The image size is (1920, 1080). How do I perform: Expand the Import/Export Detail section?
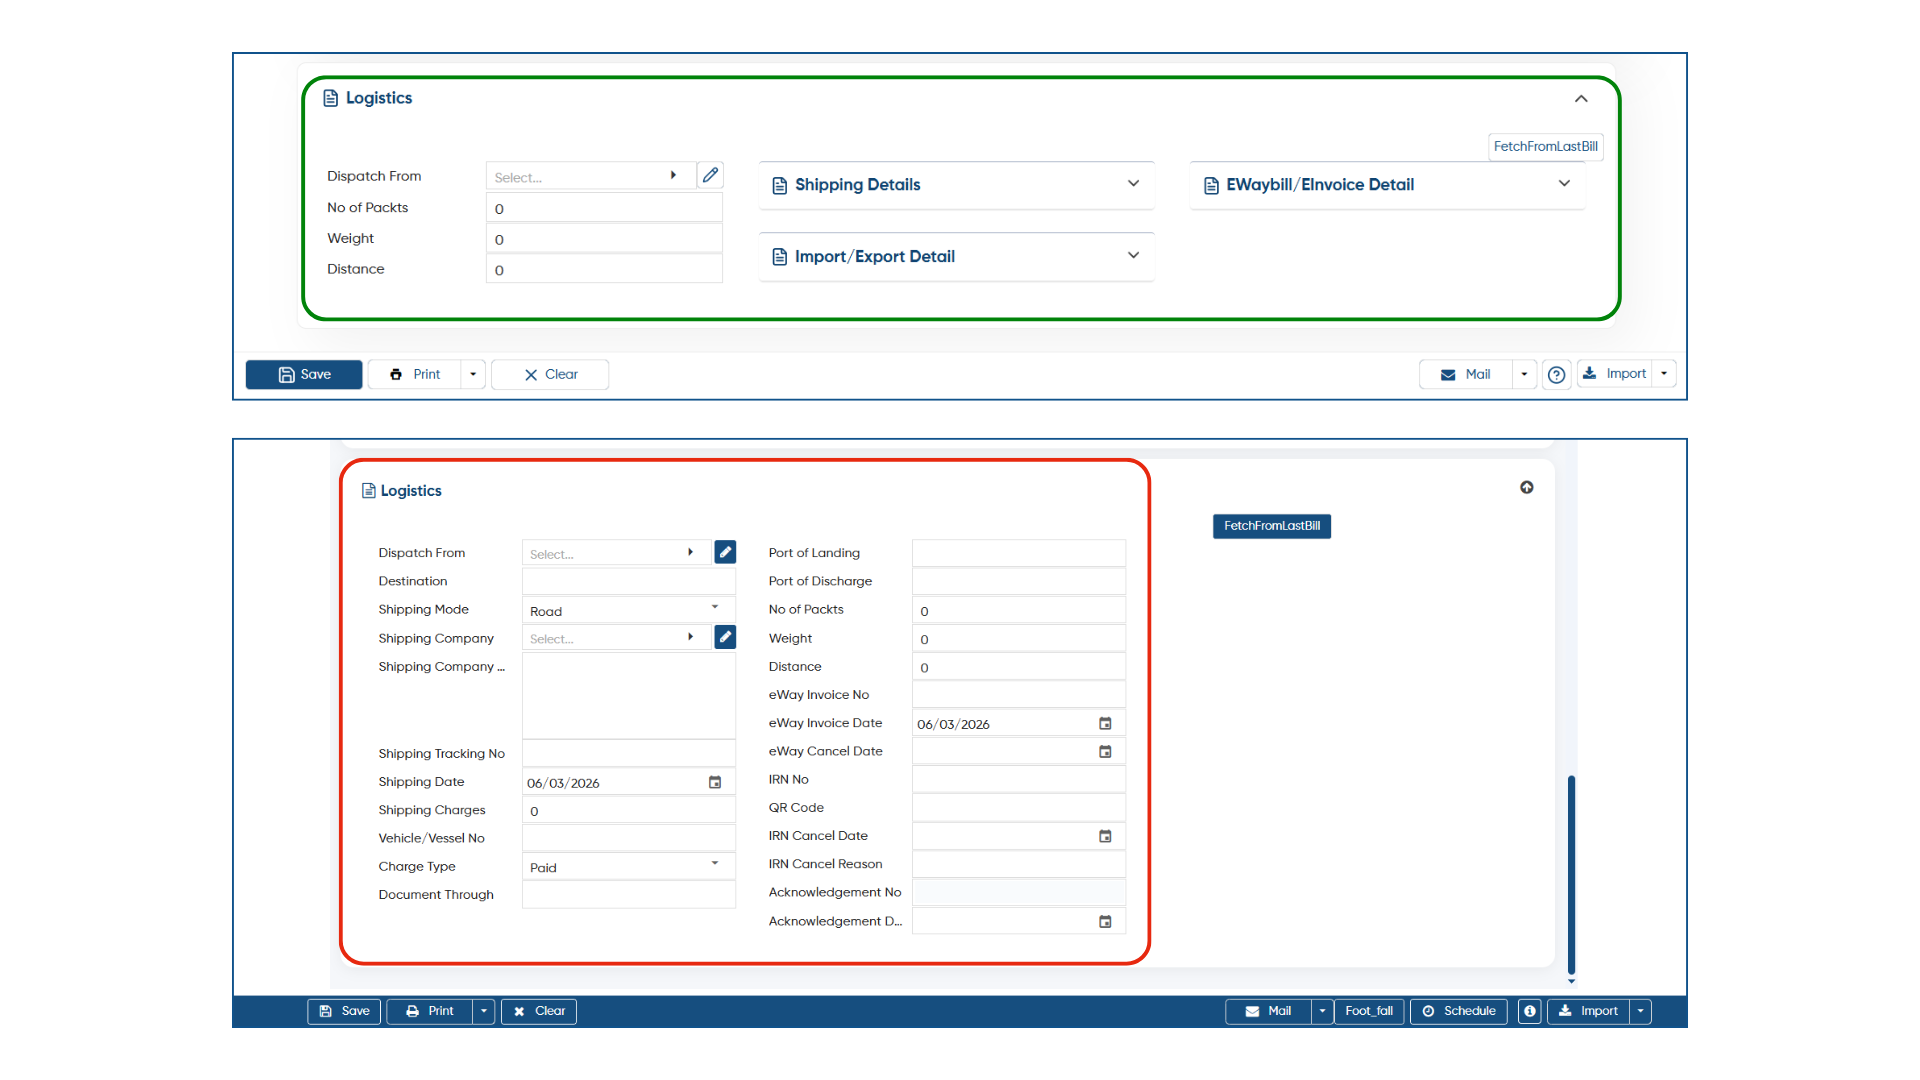coord(956,257)
